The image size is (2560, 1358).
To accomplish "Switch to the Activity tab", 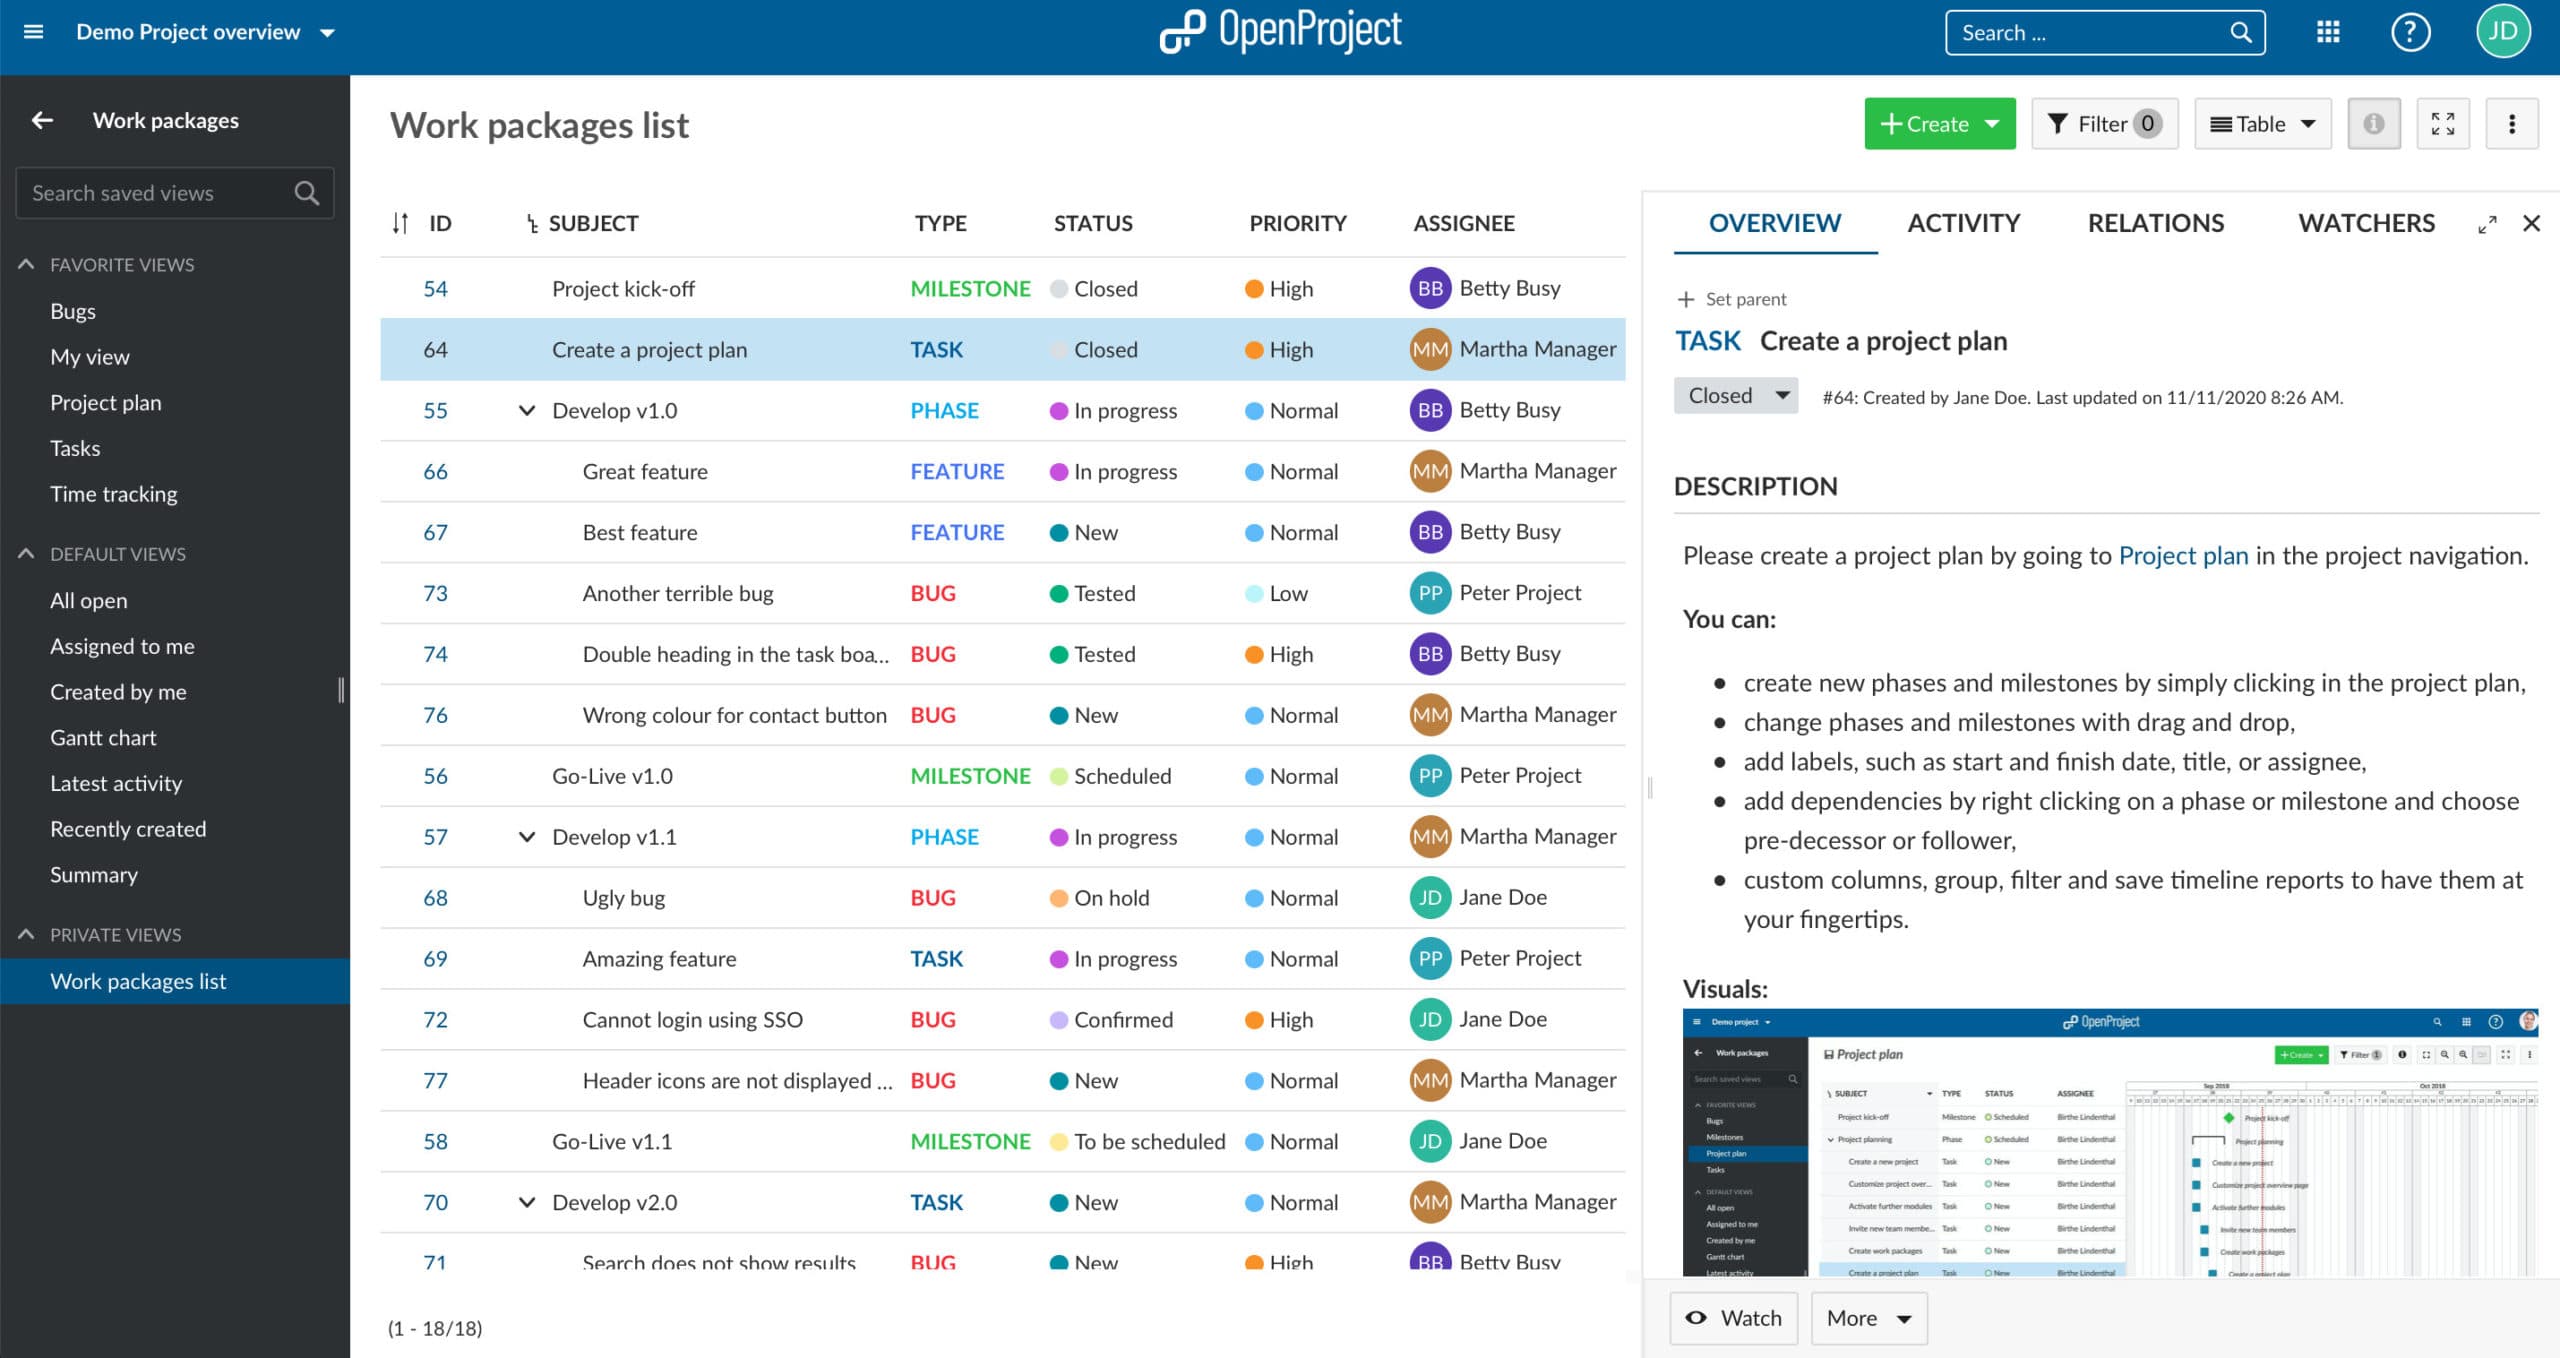I will [x=1964, y=222].
